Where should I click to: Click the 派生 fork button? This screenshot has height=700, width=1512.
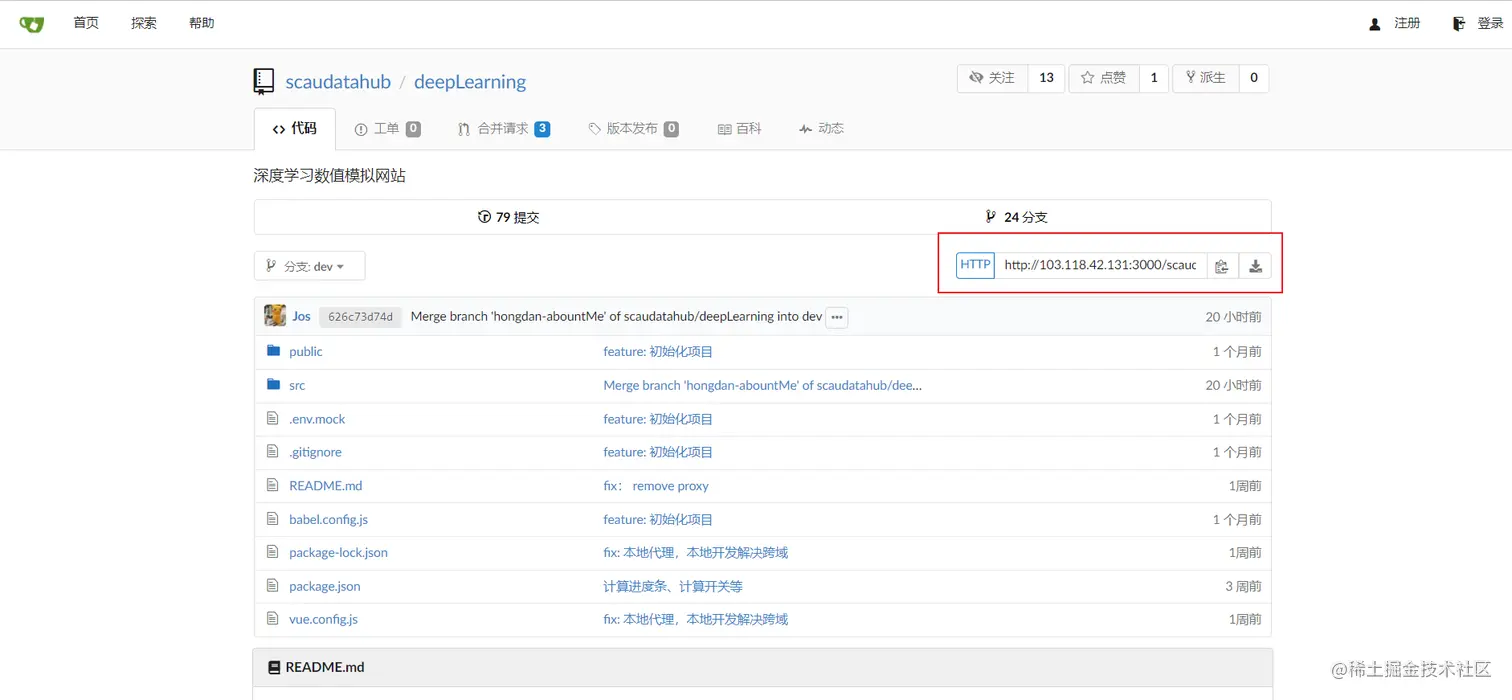1205,78
